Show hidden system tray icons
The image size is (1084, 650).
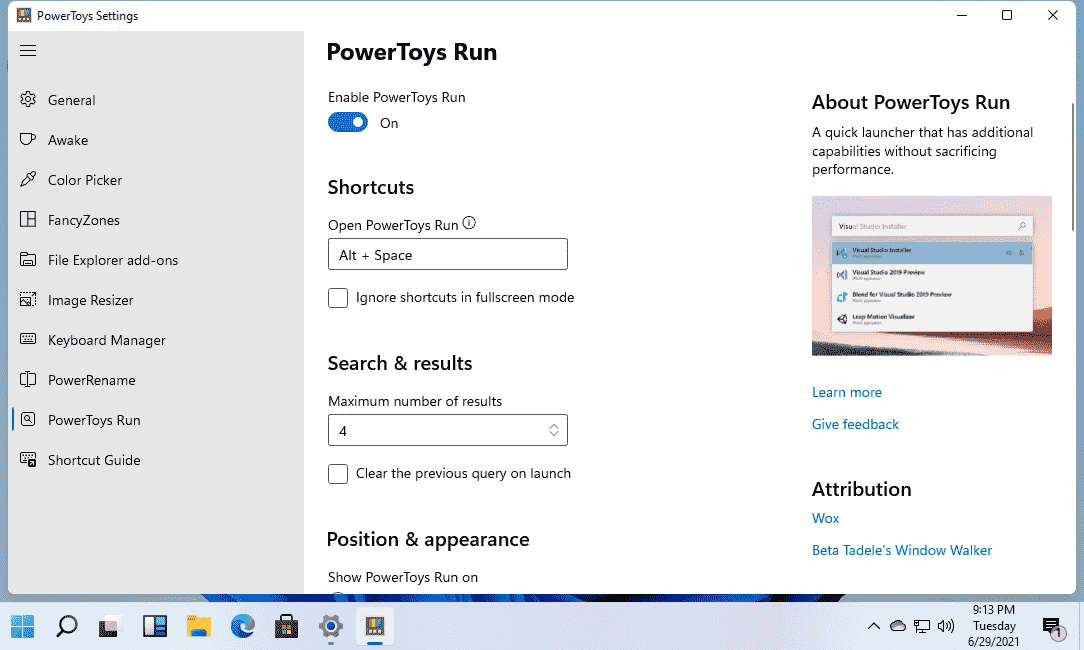874,626
